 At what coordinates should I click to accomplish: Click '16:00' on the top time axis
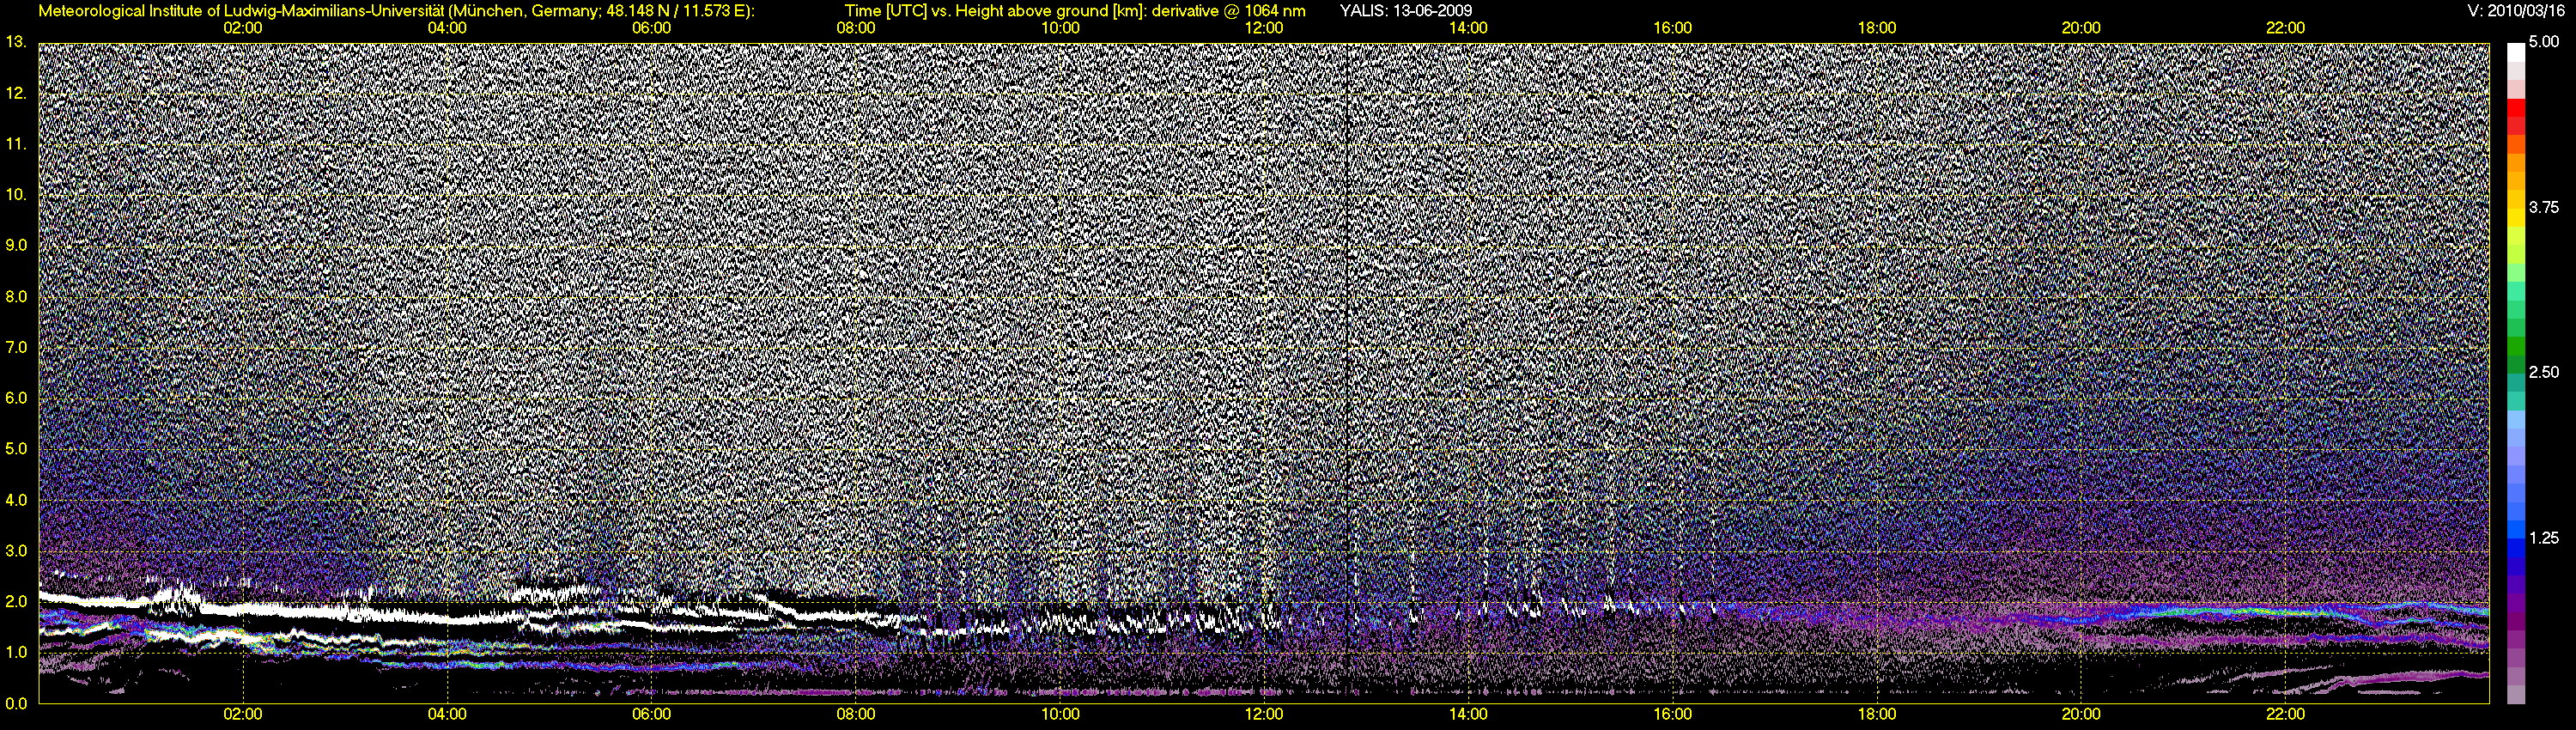[x=1673, y=28]
